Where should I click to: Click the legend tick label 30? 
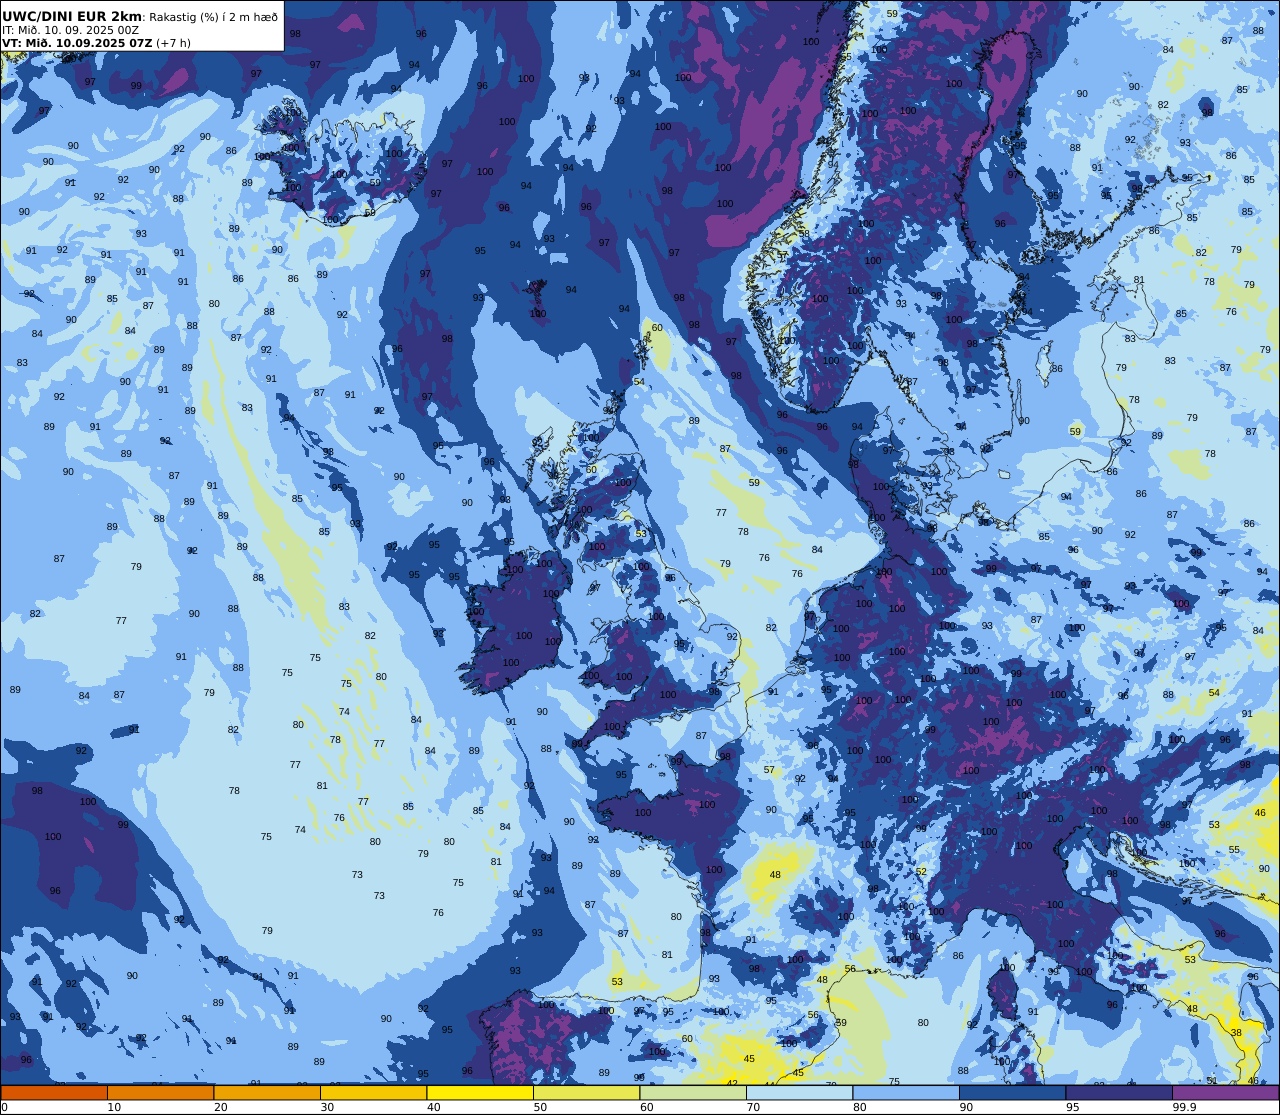pyautogui.click(x=327, y=1107)
